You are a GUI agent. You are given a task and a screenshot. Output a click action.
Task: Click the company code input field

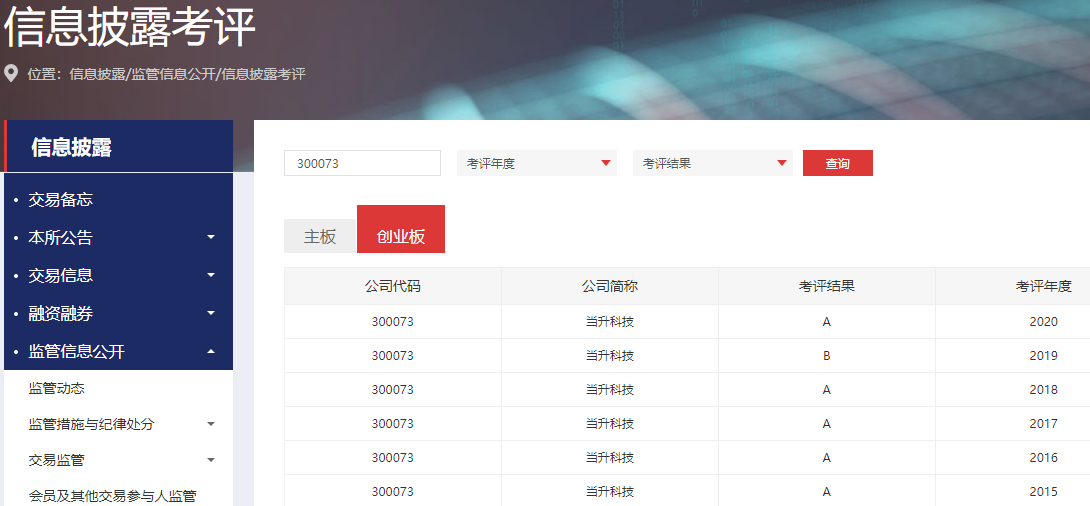coord(362,163)
